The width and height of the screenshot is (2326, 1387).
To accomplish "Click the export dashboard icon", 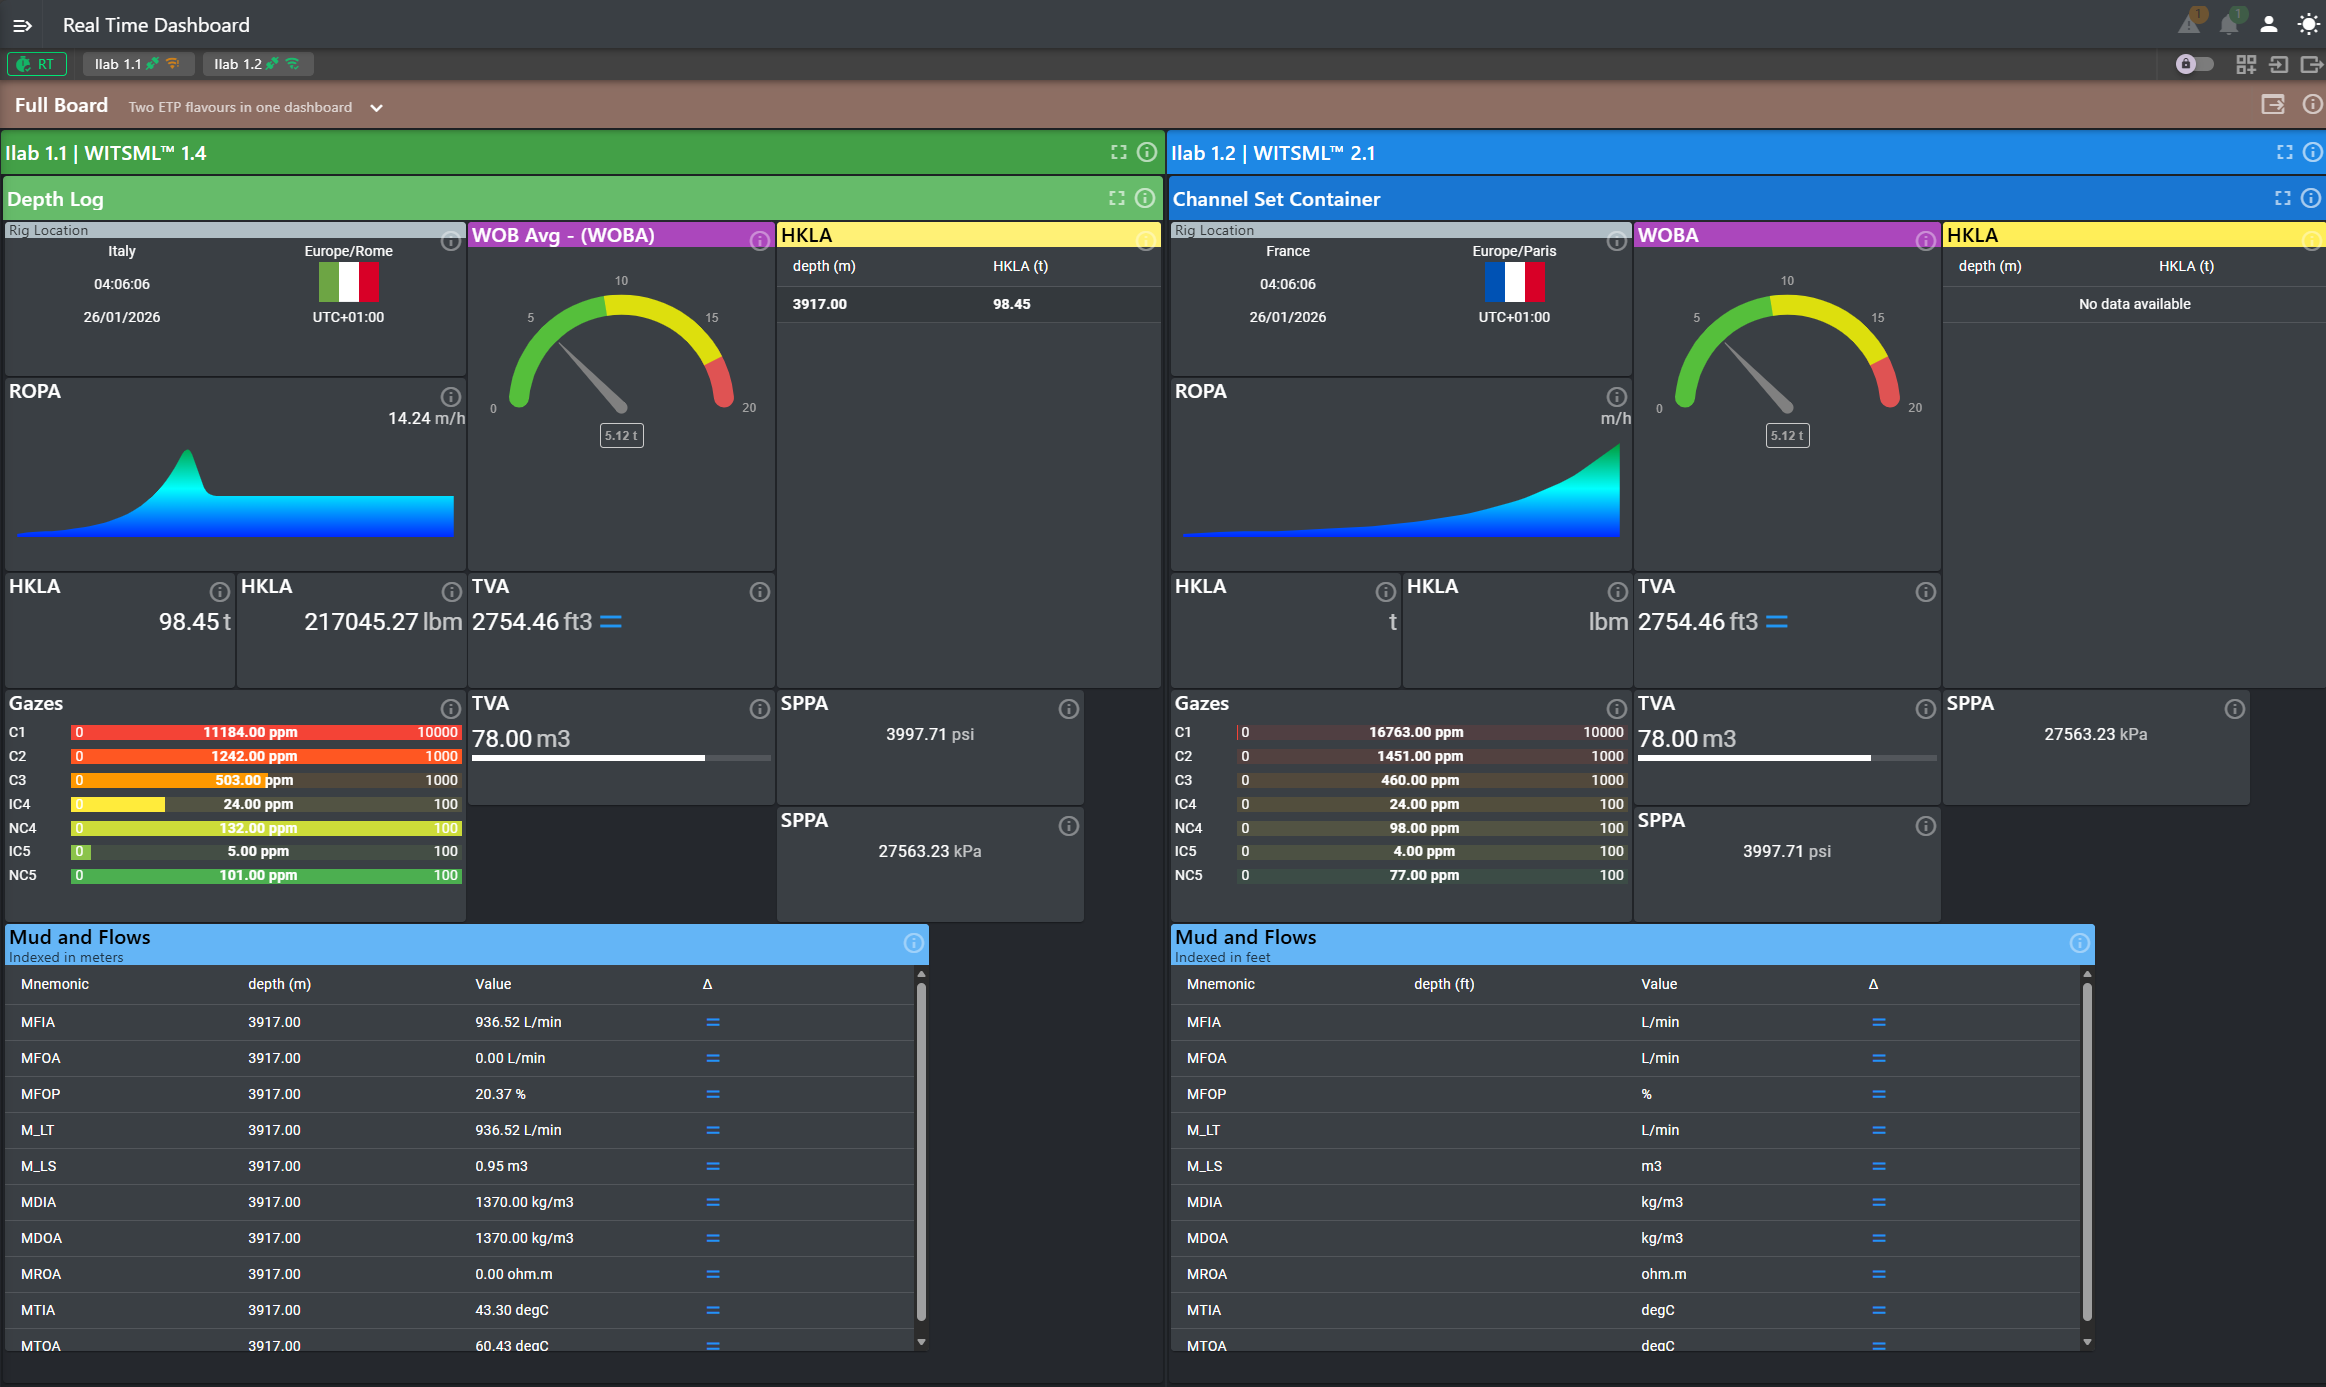I will tap(2311, 64).
